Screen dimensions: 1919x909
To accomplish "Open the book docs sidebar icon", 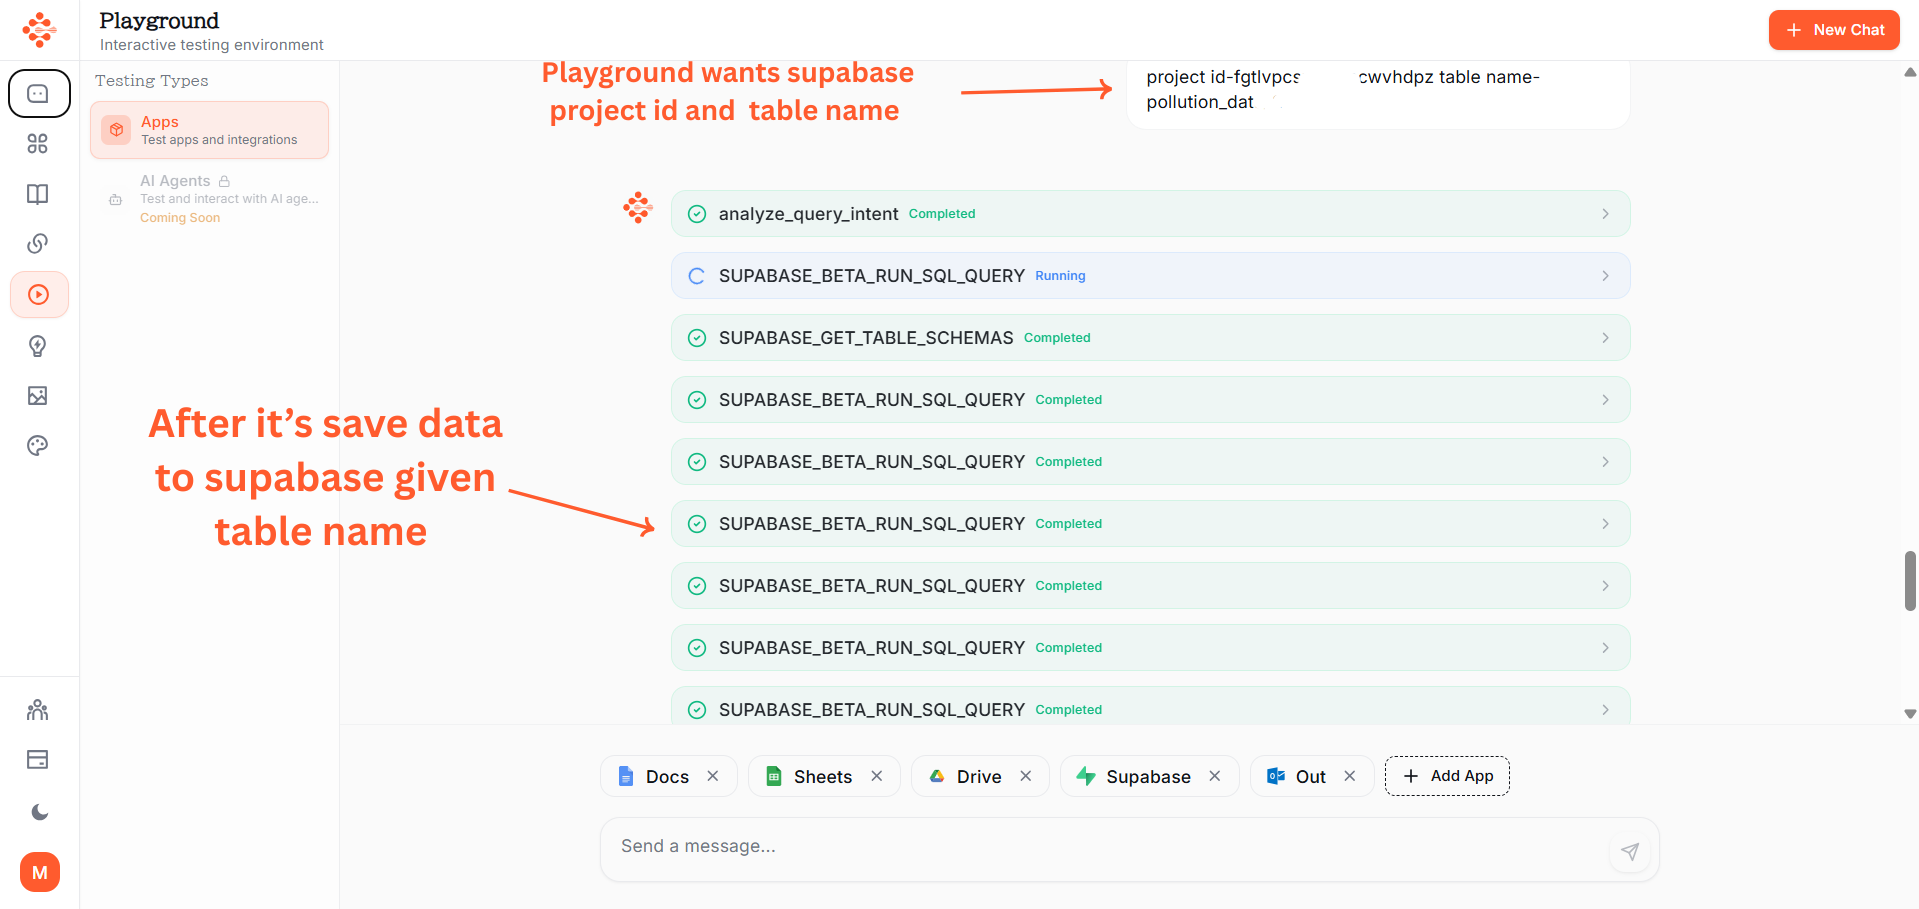I will tap(38, 194).
